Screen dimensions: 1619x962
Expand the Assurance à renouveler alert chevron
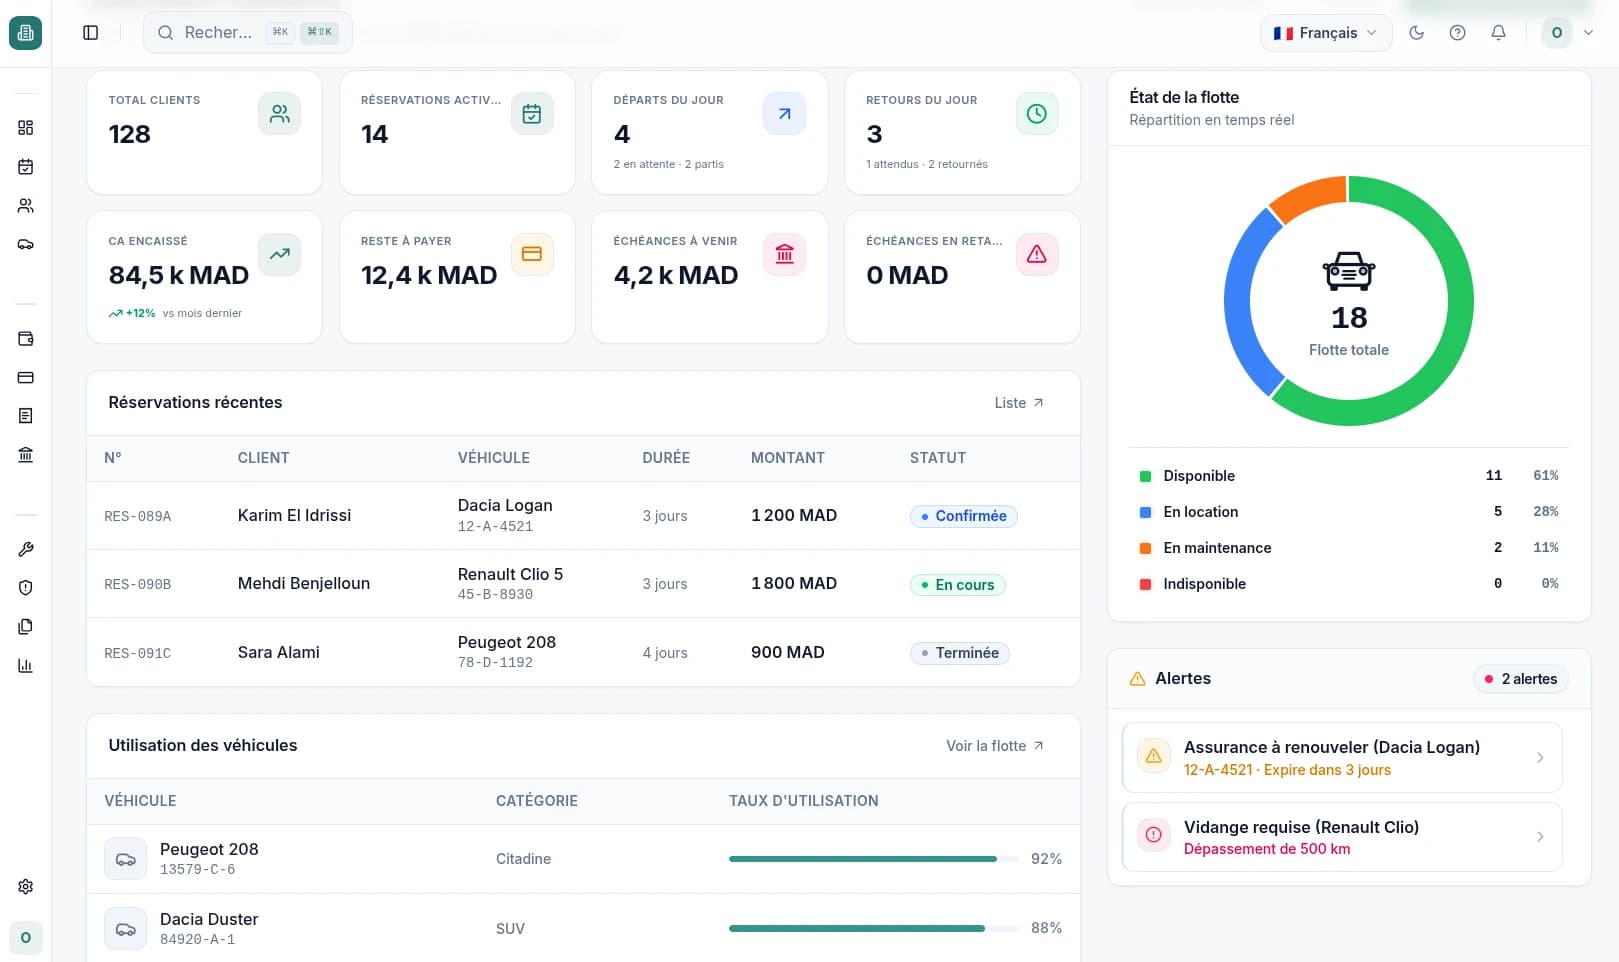[x=1540, y=758]
